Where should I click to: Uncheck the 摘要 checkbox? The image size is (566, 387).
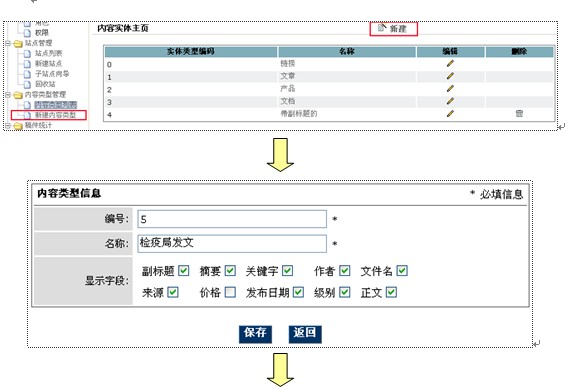coord(230,270)
